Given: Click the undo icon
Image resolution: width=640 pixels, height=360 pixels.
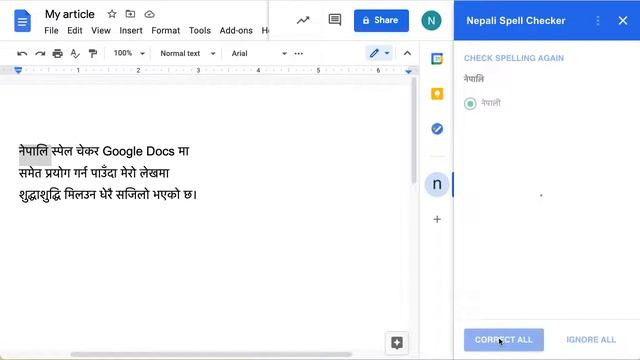Looking at the screenshot, I should [x=22, y=53].
